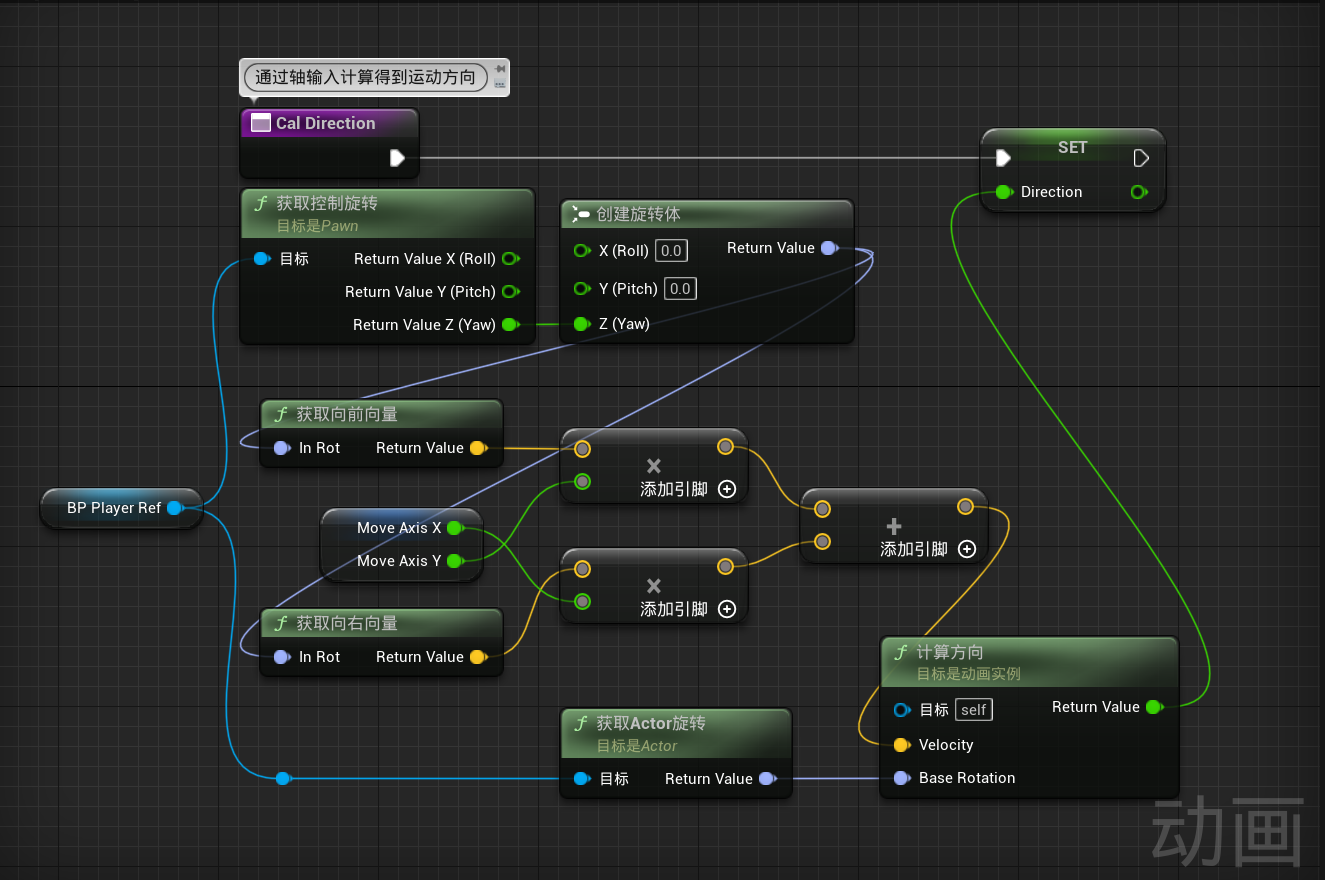Viewport: 1325px width, 880px height.
Task: Select the reroute node on the blue wire
Action: pos(283,778)
